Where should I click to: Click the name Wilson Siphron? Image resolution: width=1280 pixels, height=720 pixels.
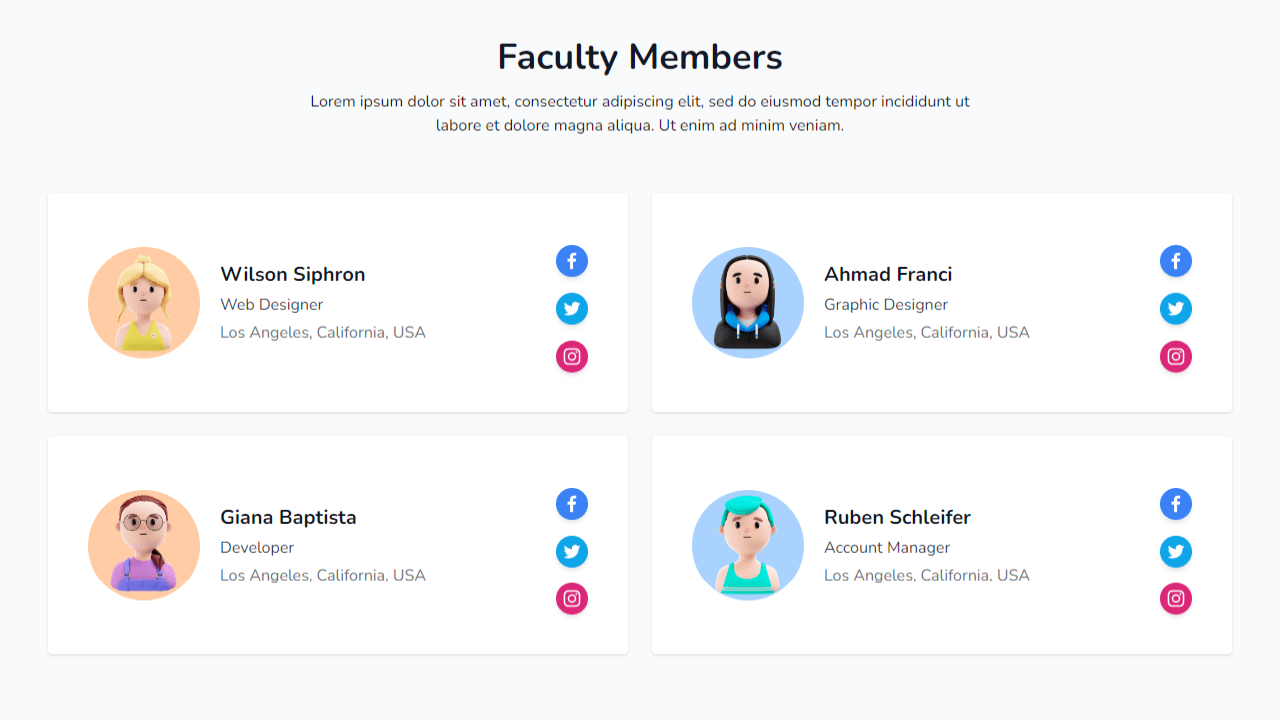[x=293, y=274]
